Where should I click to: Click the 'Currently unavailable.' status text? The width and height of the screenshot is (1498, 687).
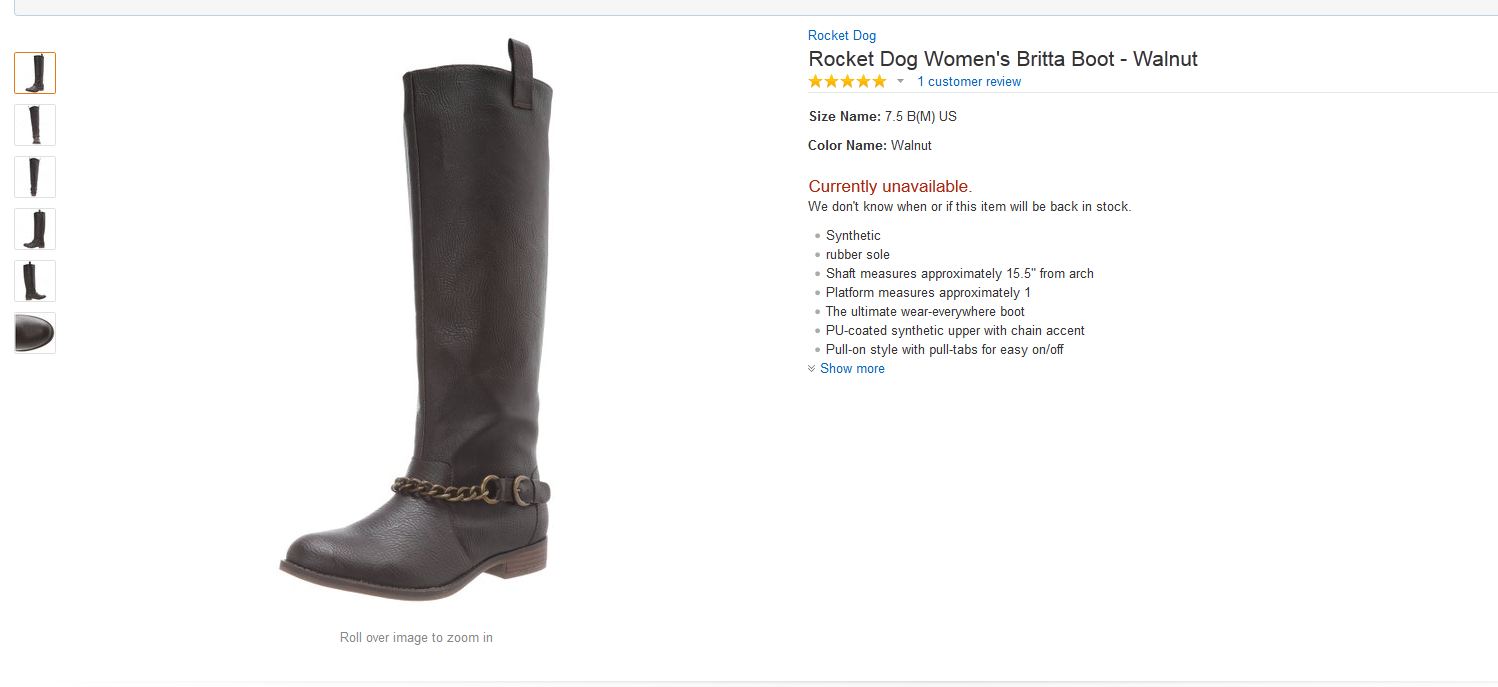pyautogui.click(x=890, y=186)
